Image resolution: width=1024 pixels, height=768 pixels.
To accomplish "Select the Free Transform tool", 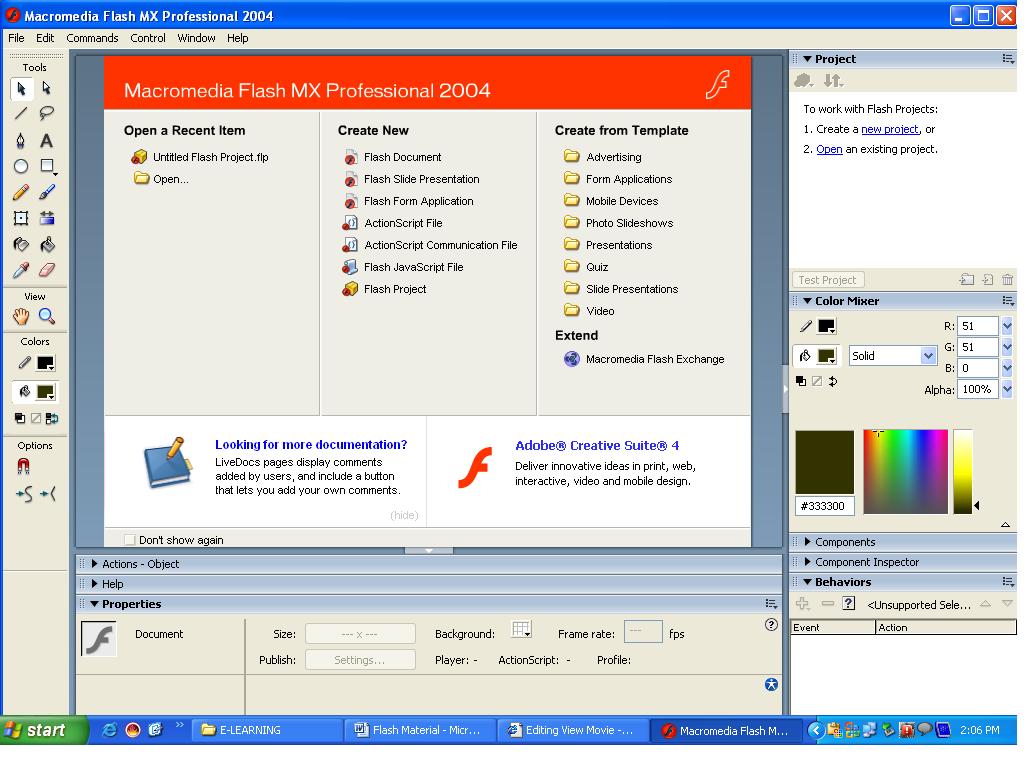I will click(x=22, y=219).
